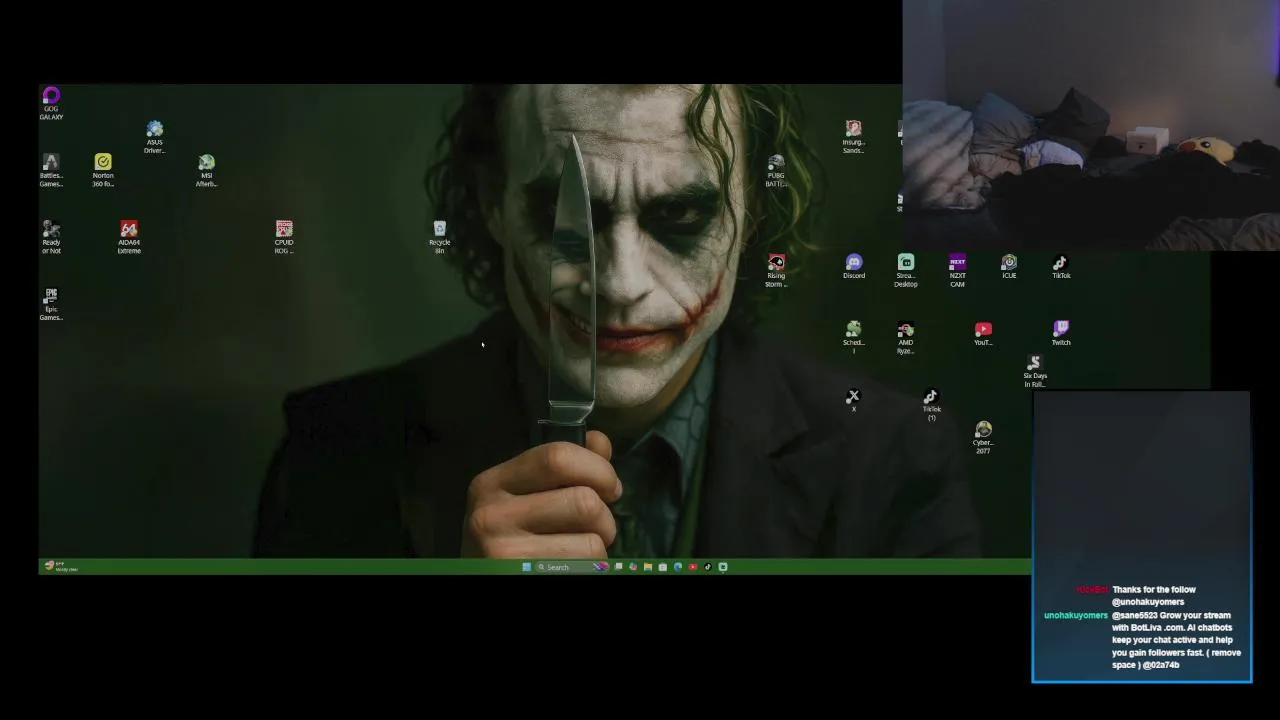1280x720 pixels.
Task: Launch the Epic Games Launcher icon
Action: pyautogui.click(x=51, y=304)
